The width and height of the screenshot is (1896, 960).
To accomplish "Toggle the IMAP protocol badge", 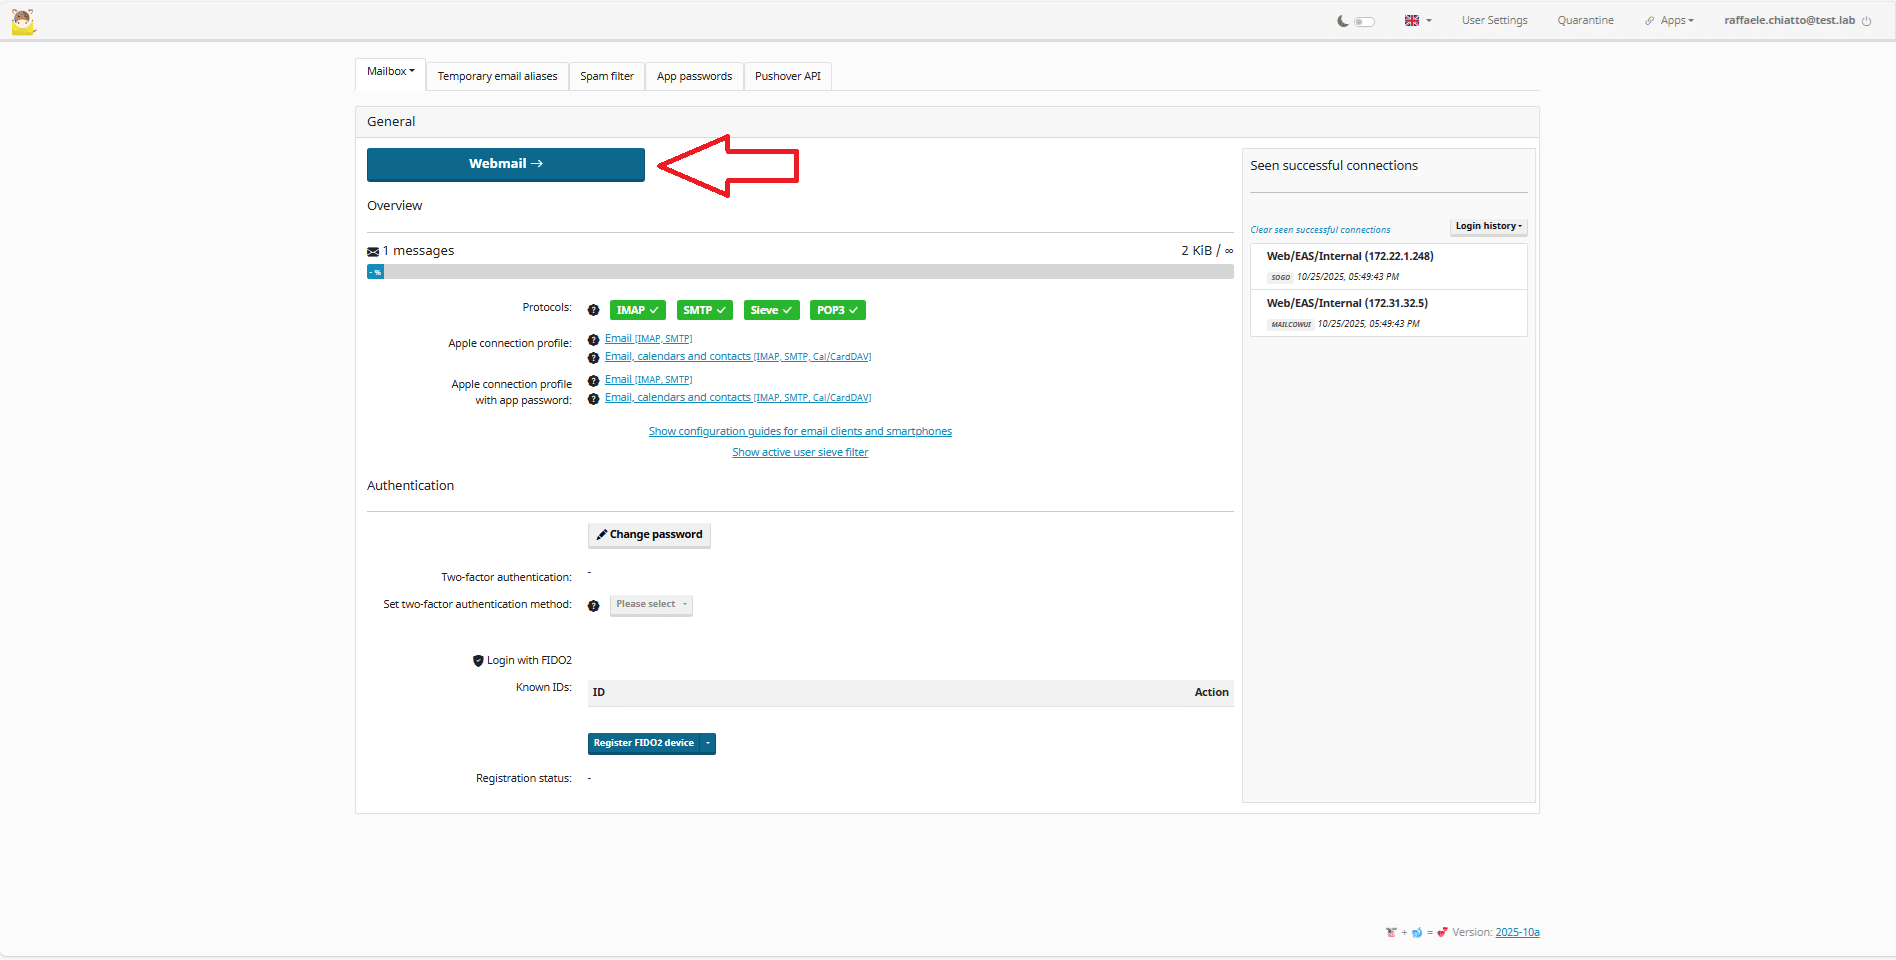I will click(x=637, y=310).
